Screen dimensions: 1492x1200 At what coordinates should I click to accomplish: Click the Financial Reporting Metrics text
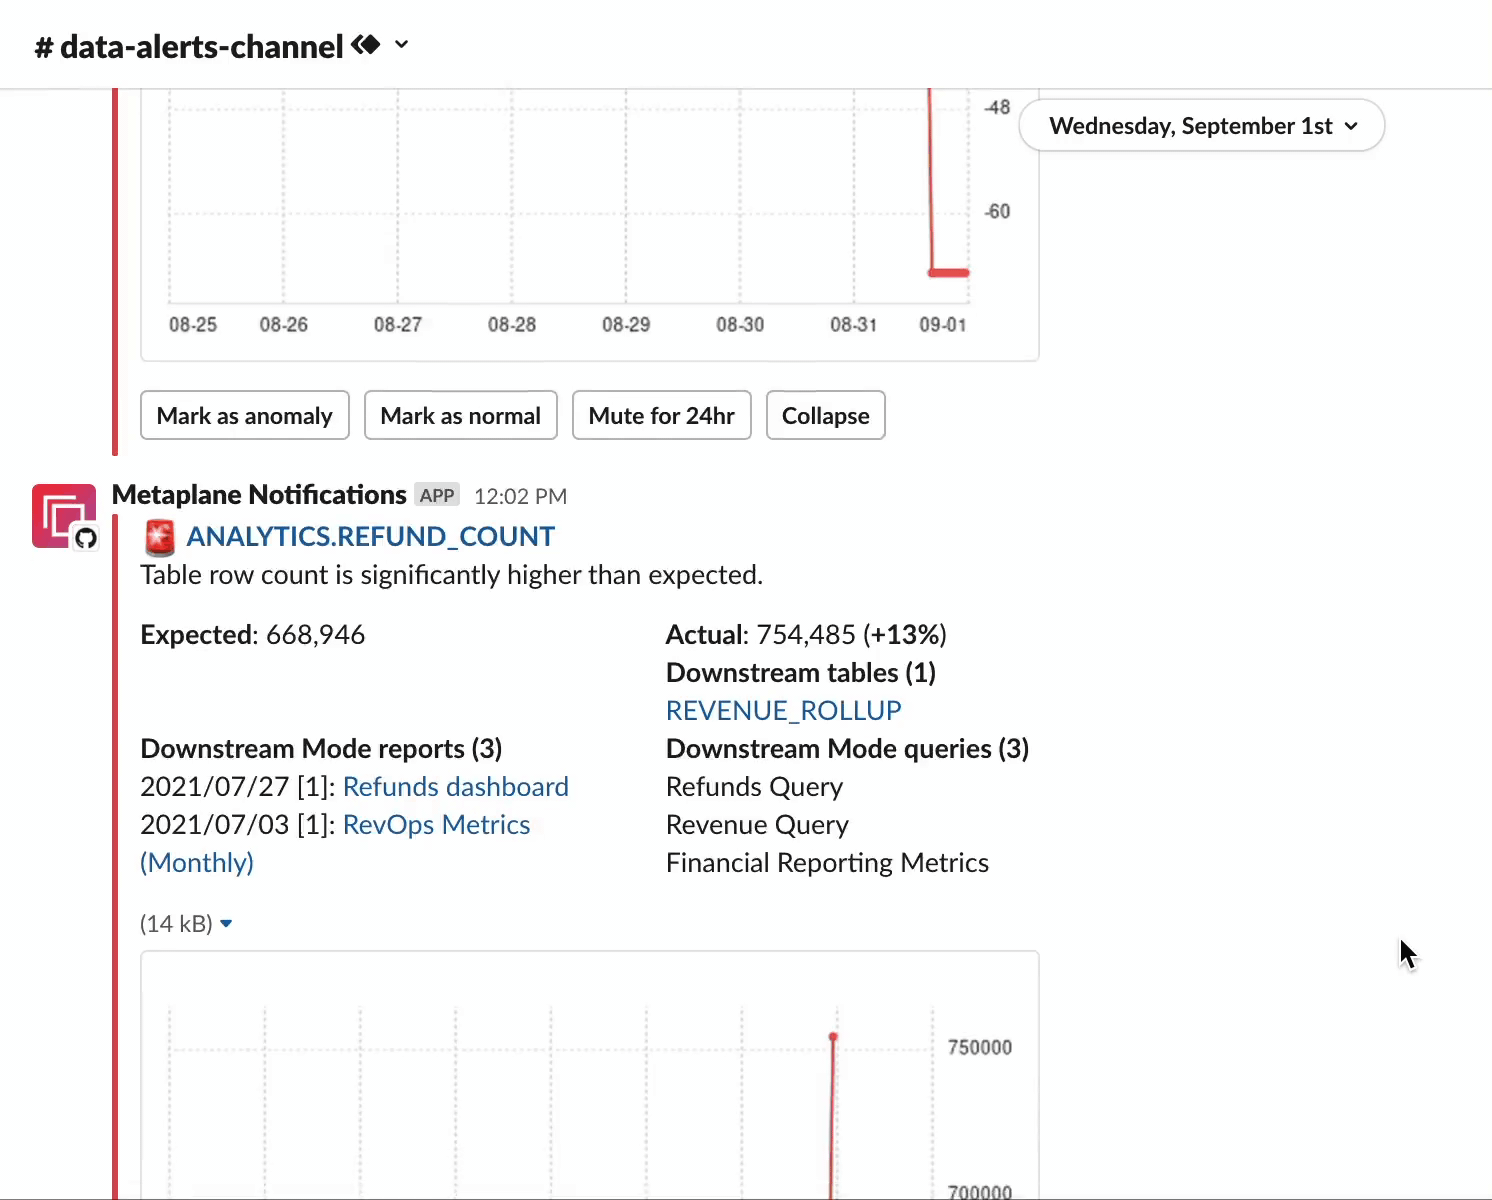(827, 863)
